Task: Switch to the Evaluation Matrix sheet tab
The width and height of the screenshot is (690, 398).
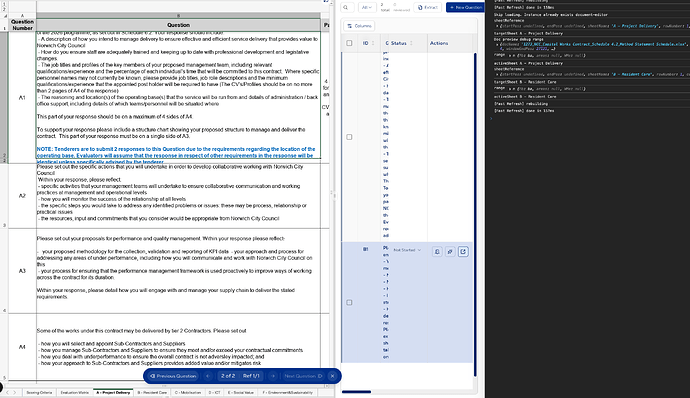Action: click(74, 392)
